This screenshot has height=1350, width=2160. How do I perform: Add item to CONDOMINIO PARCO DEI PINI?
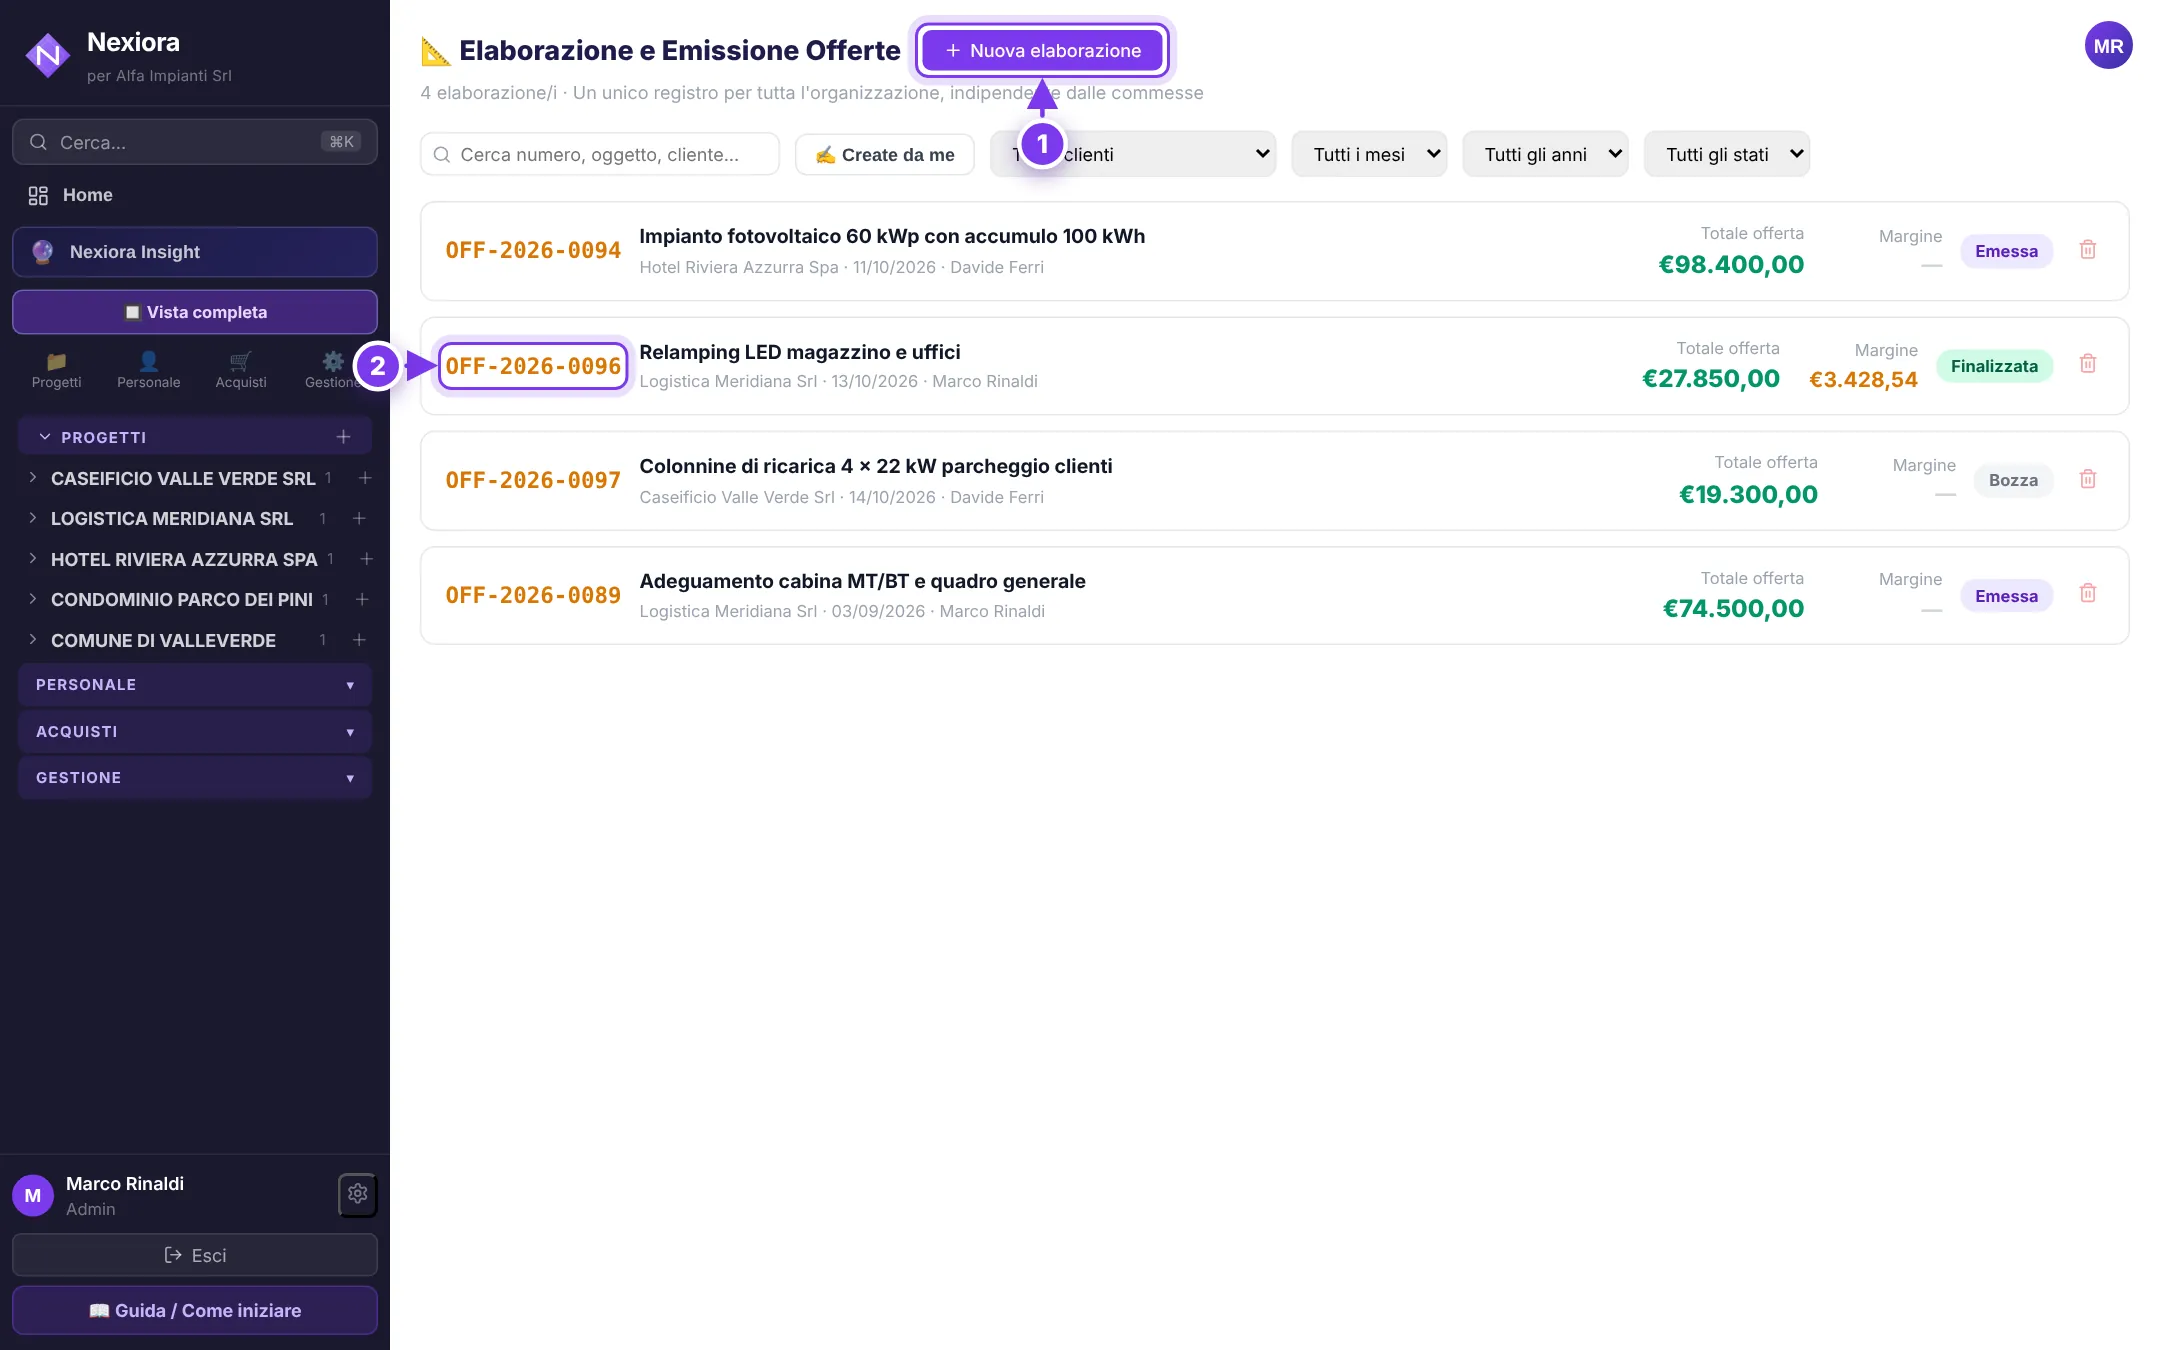(x=362, y=599)
